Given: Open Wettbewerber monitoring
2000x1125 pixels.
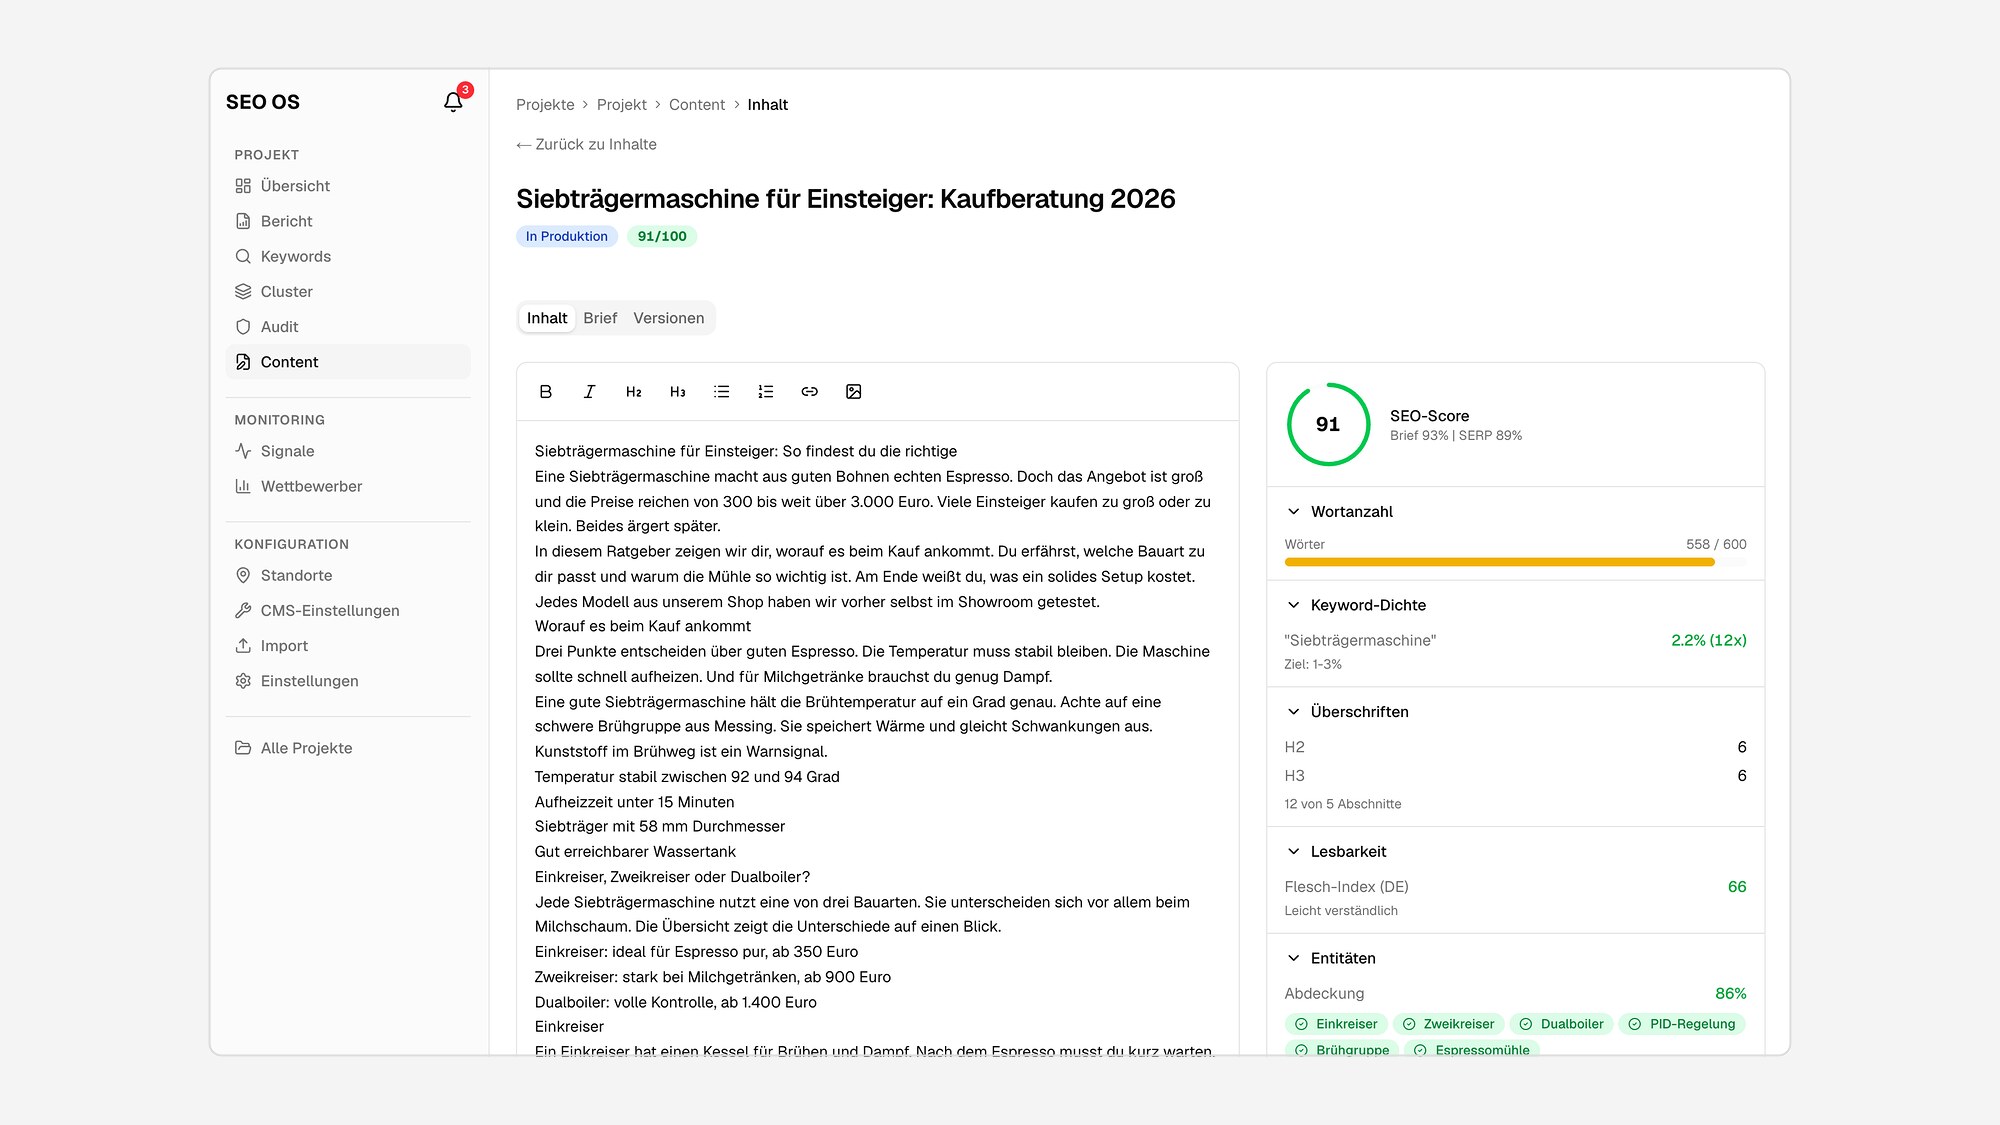Looking at the screenshot, I should tap(348, 486).
